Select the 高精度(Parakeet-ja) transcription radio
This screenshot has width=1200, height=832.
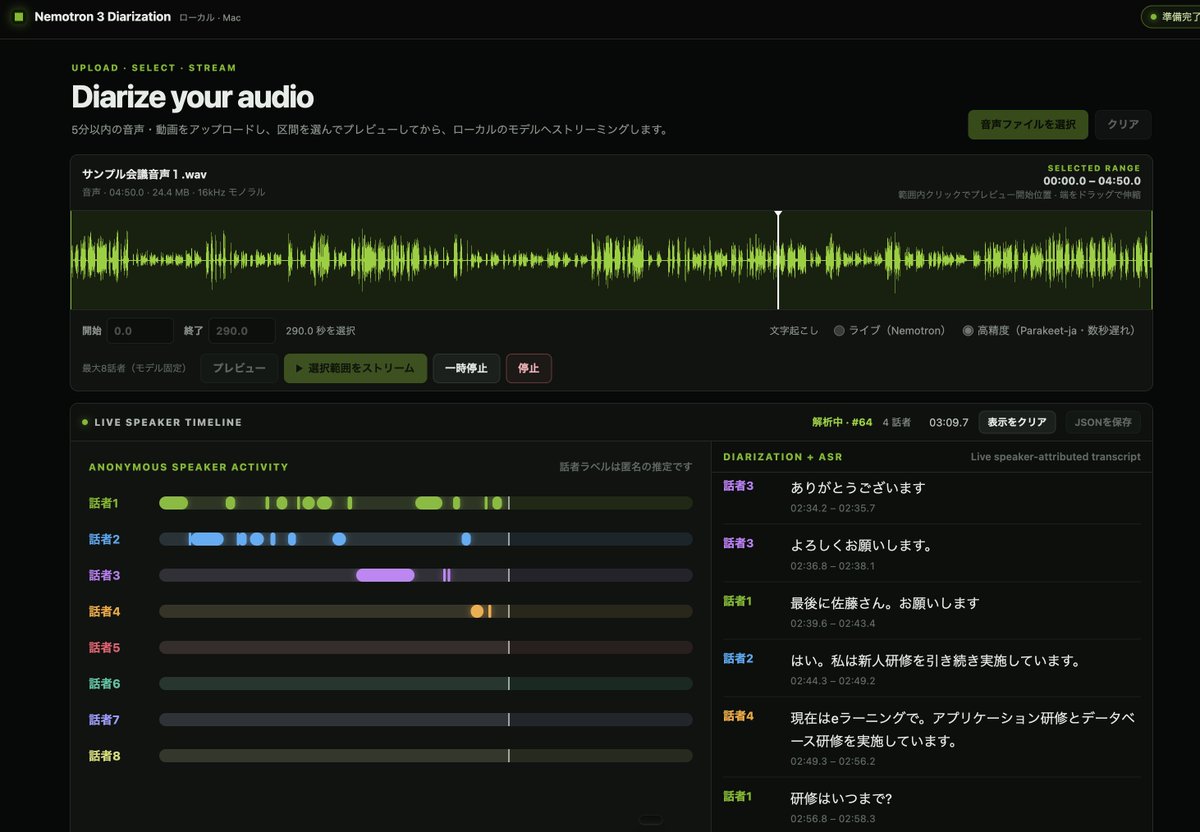968,330
